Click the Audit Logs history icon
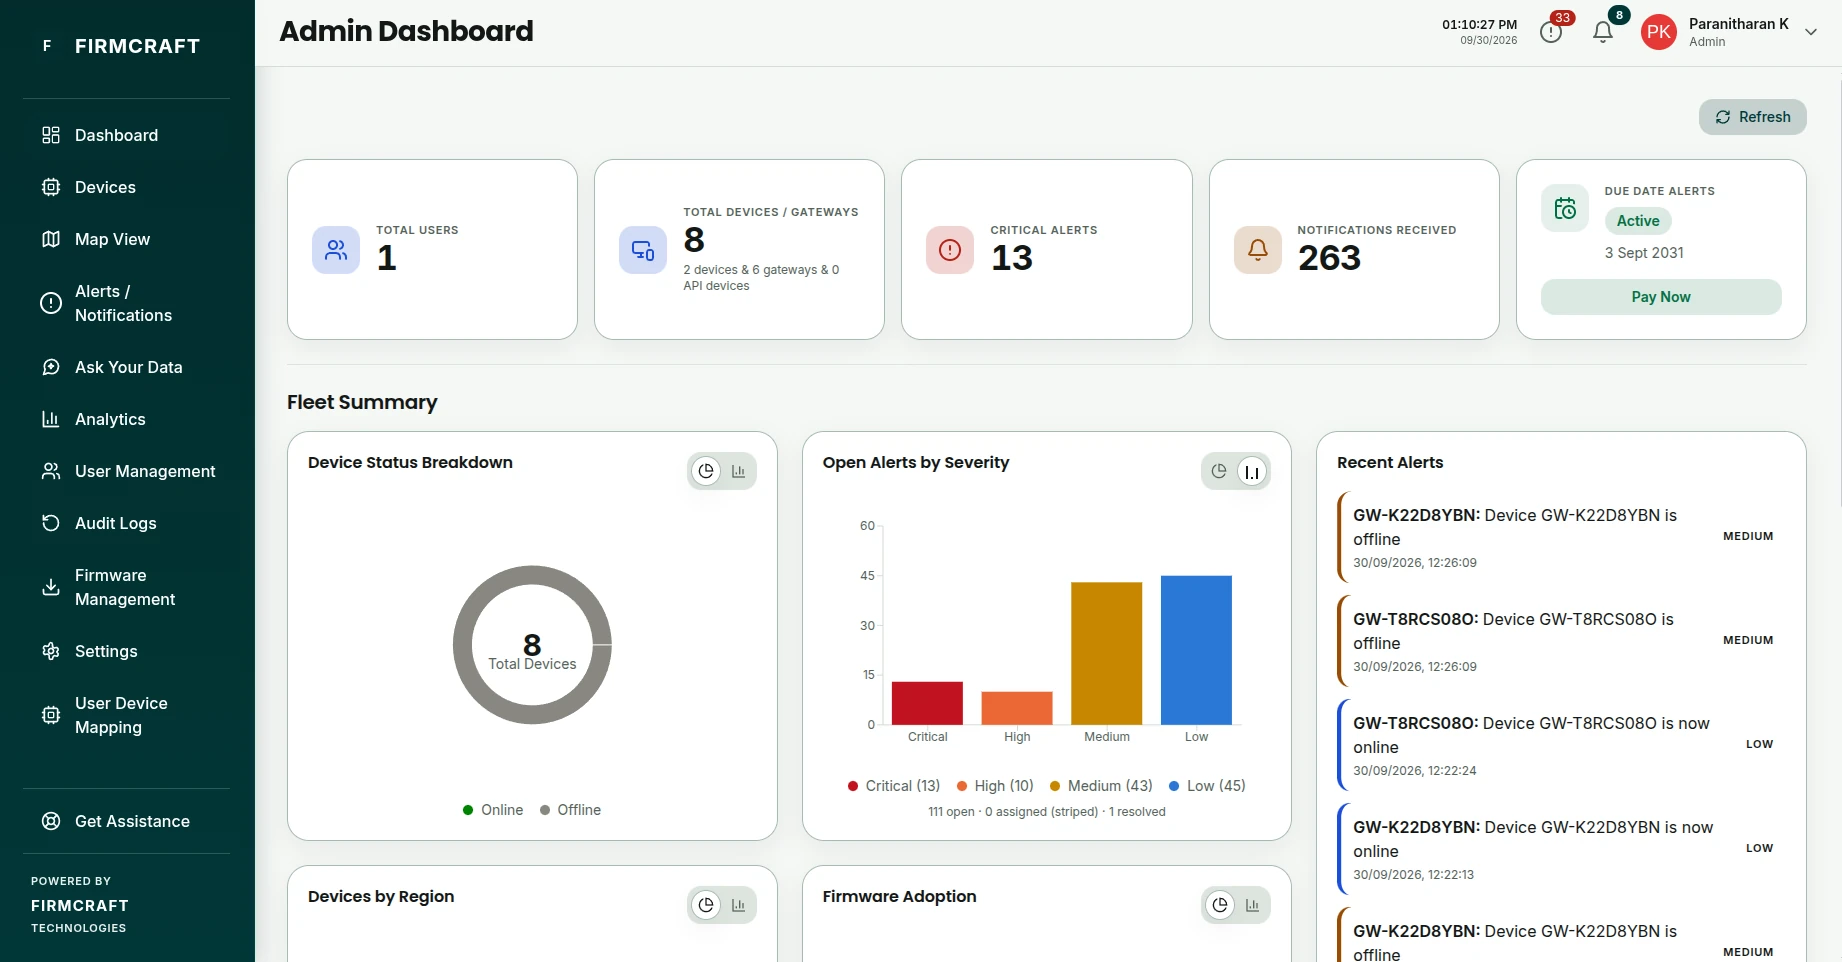The height and width of the screenshot is (962, 1842). 51,523
